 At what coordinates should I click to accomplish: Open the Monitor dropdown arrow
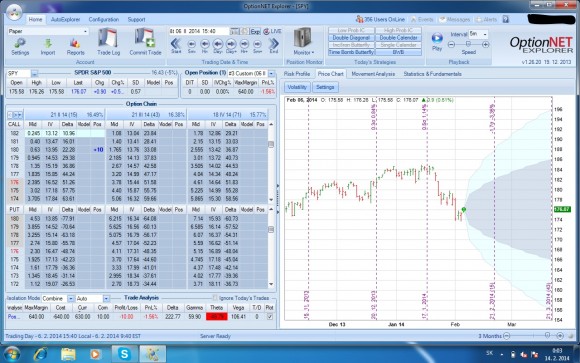(313, 53)
